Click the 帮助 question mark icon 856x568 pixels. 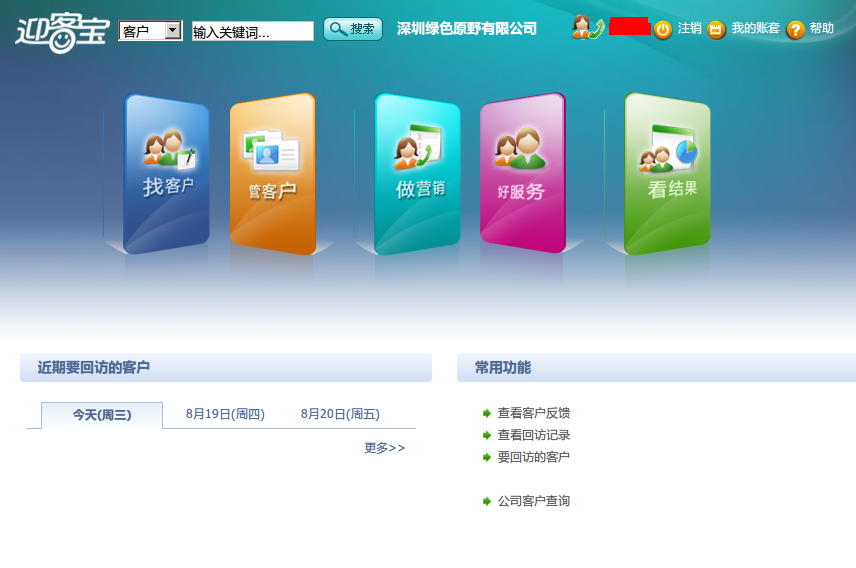[795, 29]
